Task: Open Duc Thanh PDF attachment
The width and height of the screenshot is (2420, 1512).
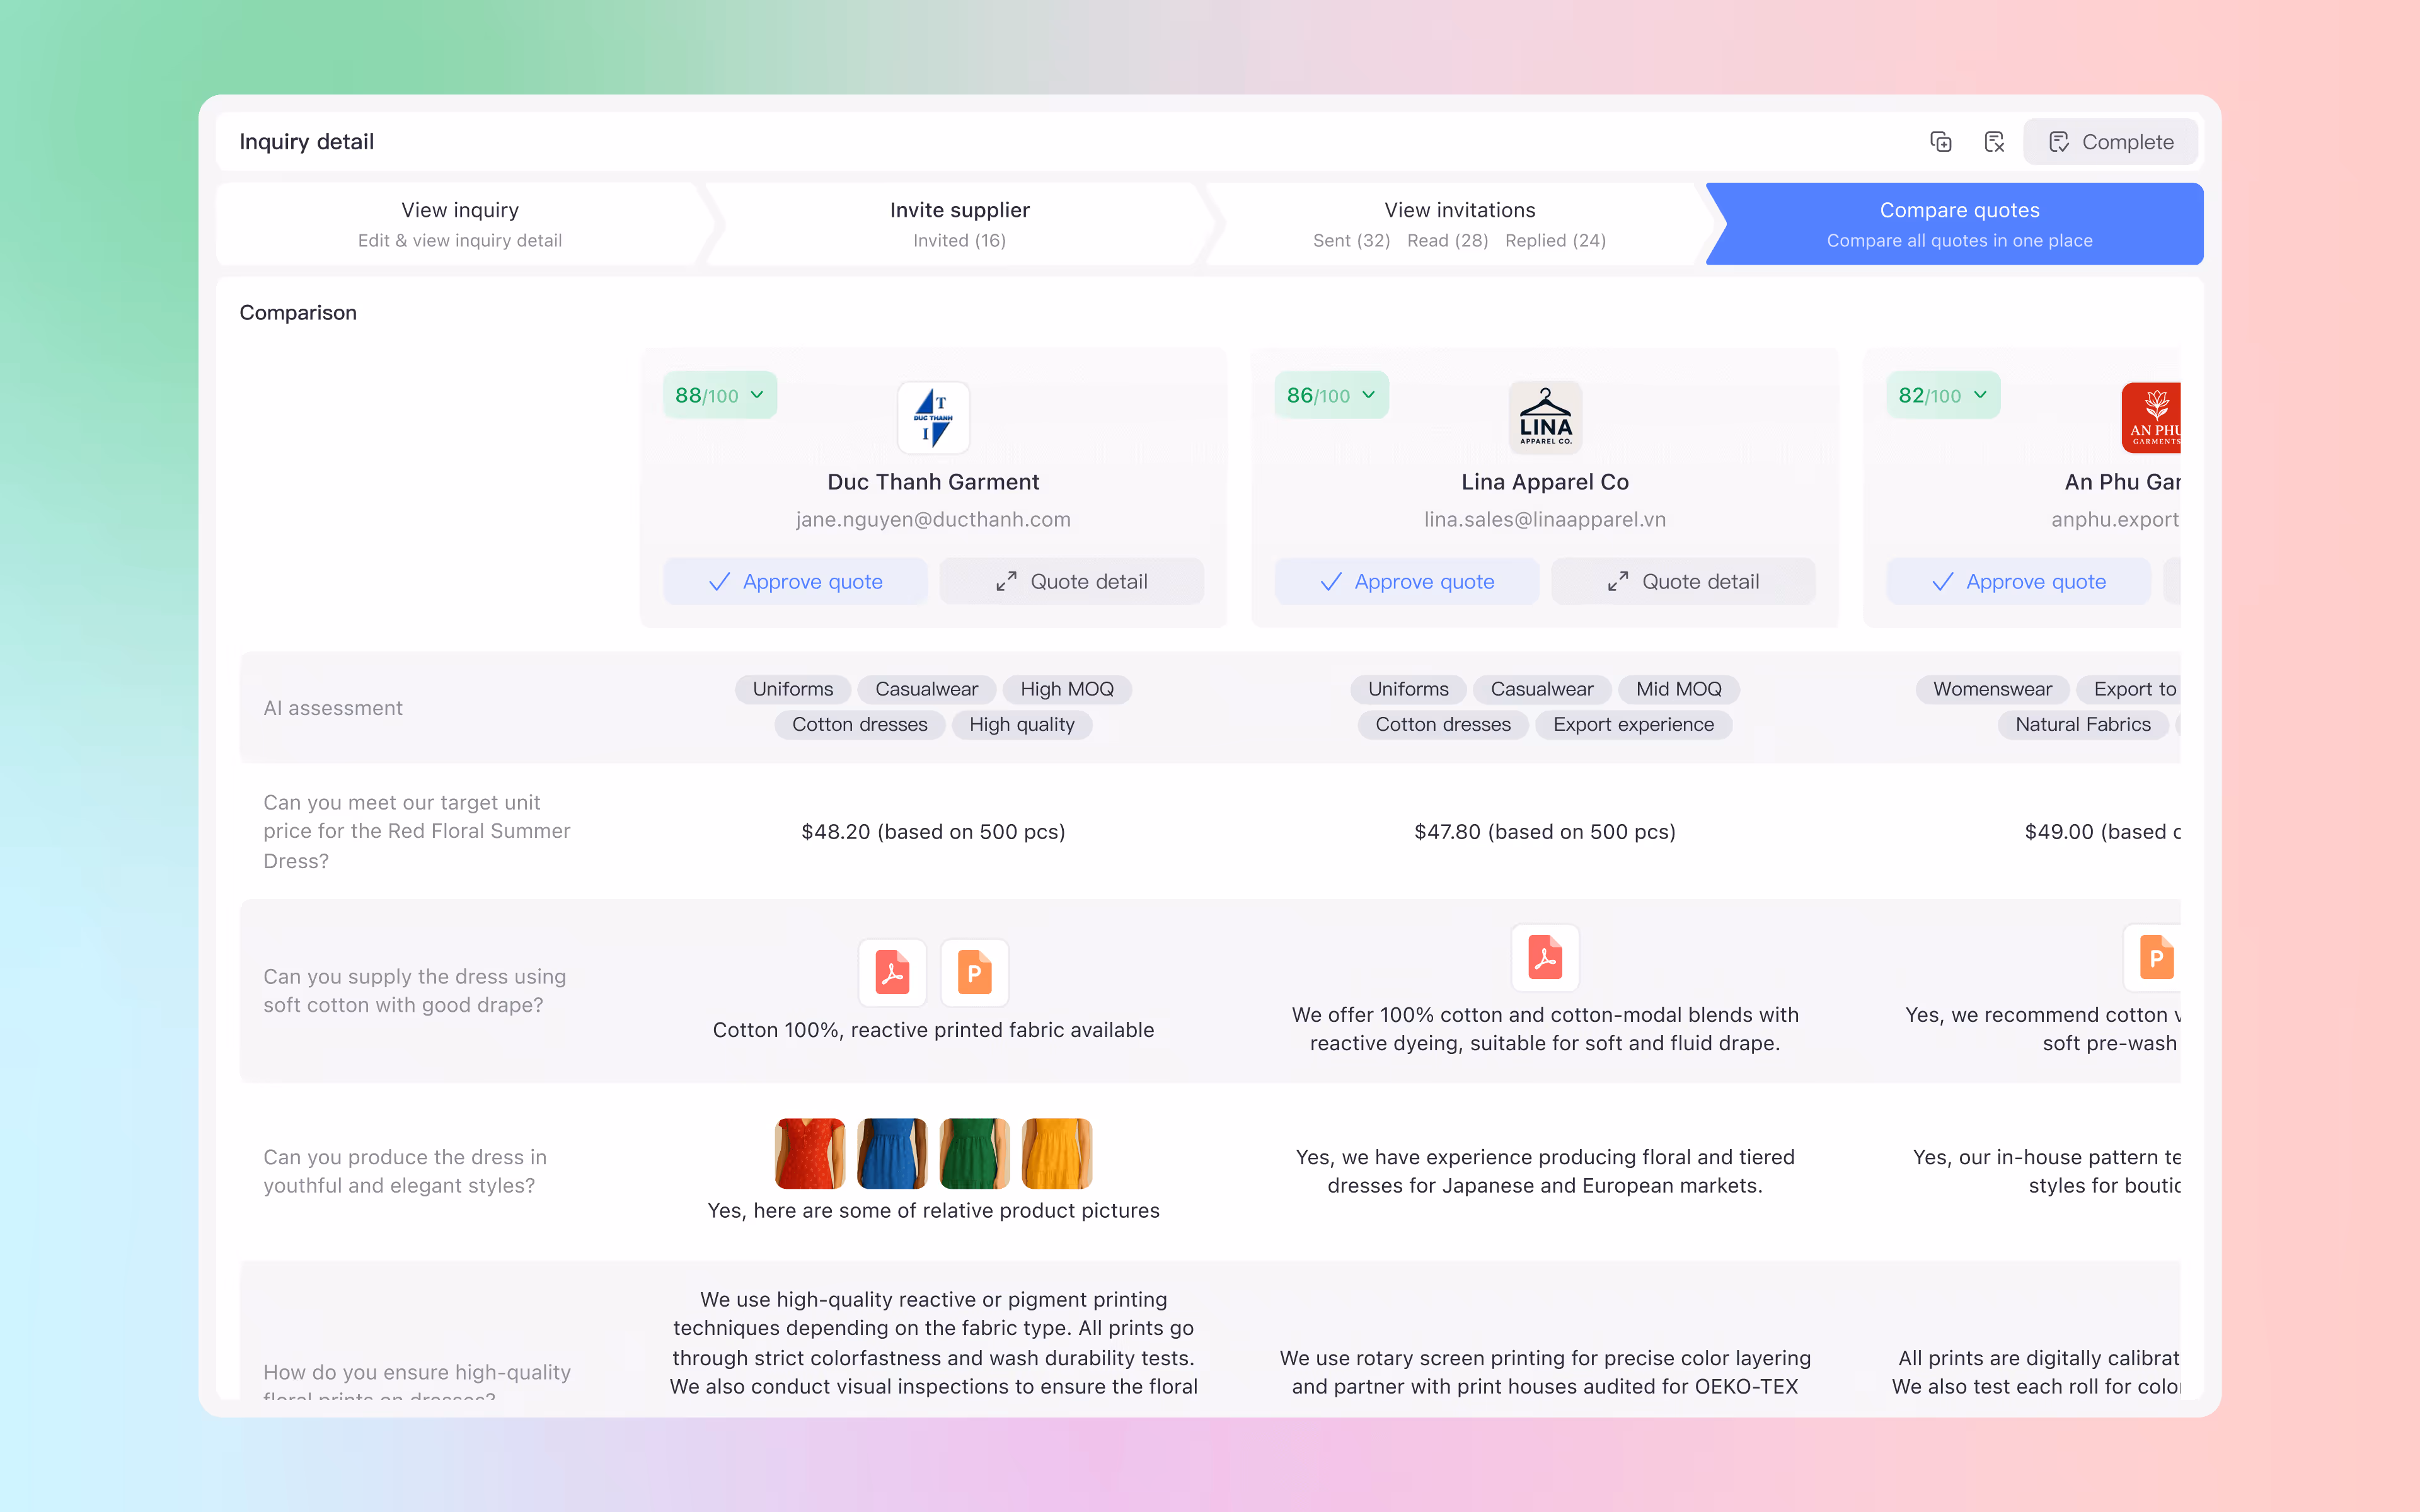Action: click(892, 972)
